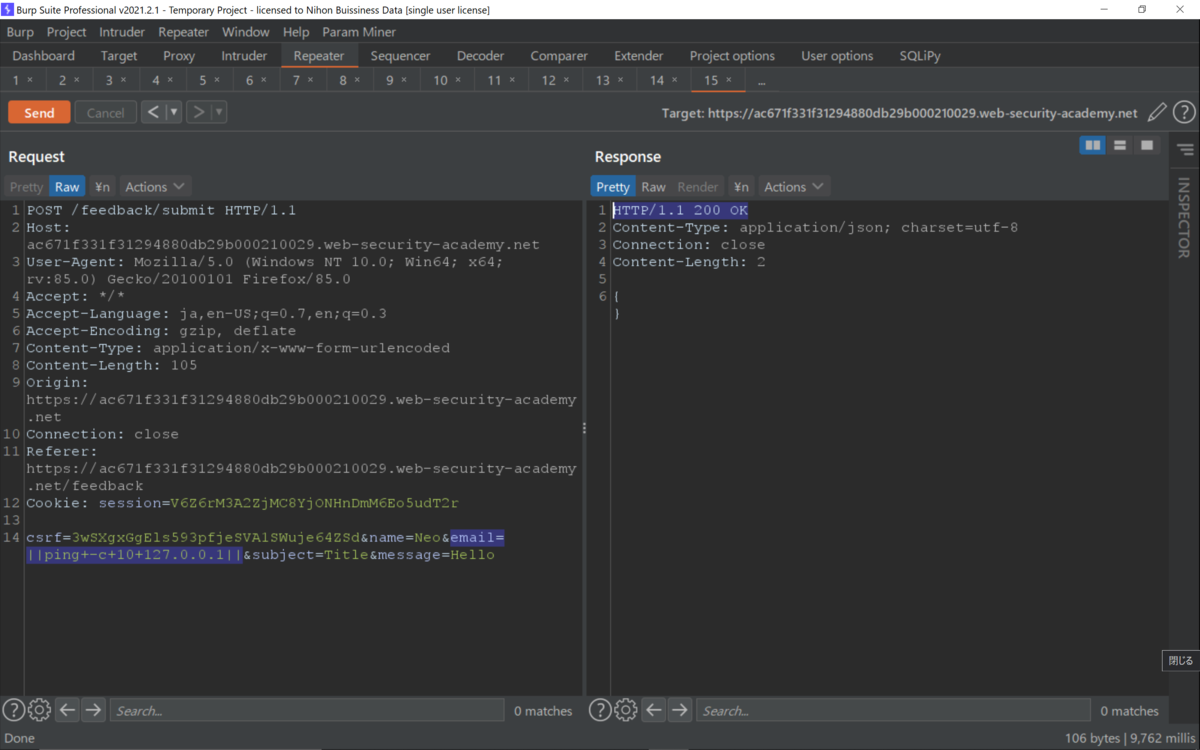Image resolution: width=1200 pixels, height=750 pixels.
Task: Switch Response view to Render
Action: 698,187
